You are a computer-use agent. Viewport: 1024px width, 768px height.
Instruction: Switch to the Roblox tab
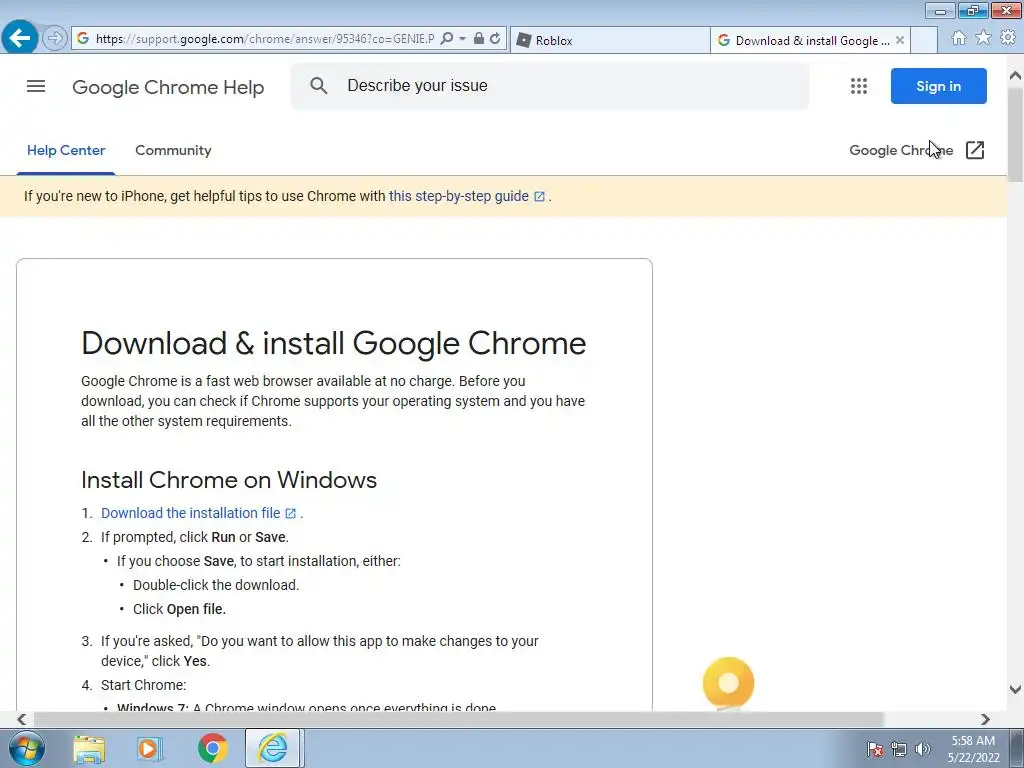coord(610,40)
